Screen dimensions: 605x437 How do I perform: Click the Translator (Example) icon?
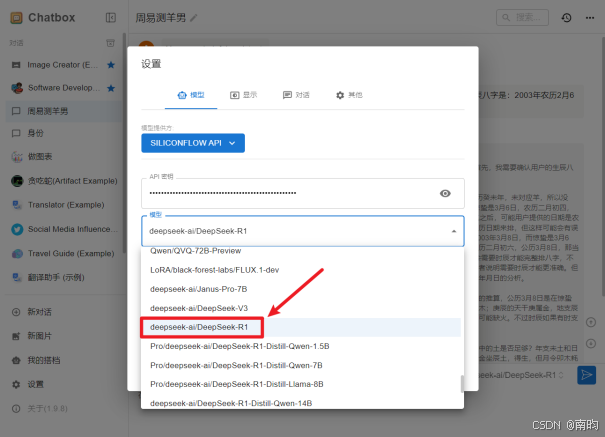17,205
